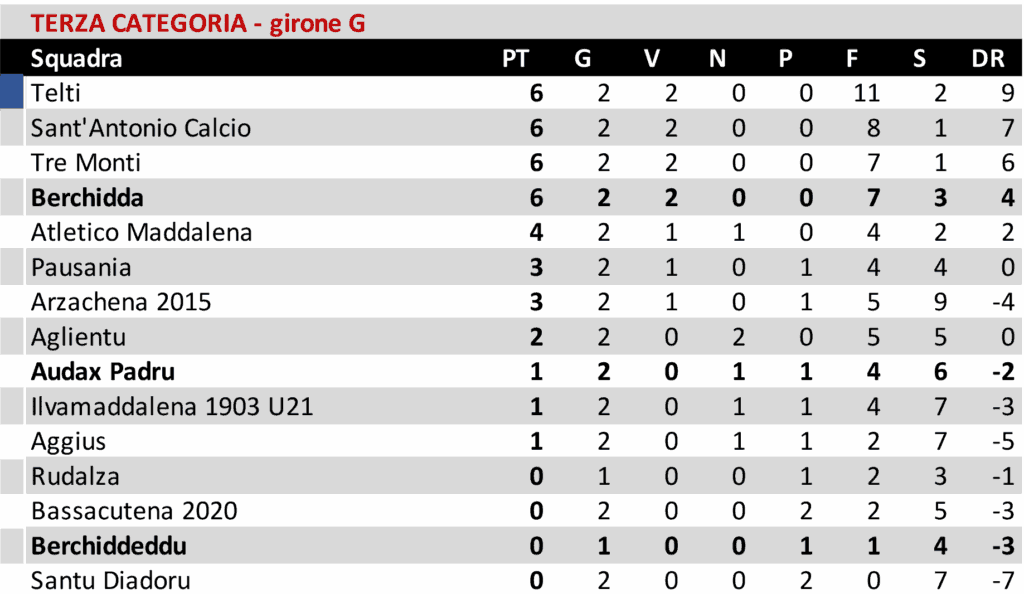Click the Arzachena 2015 team name

tap(121, 302)
